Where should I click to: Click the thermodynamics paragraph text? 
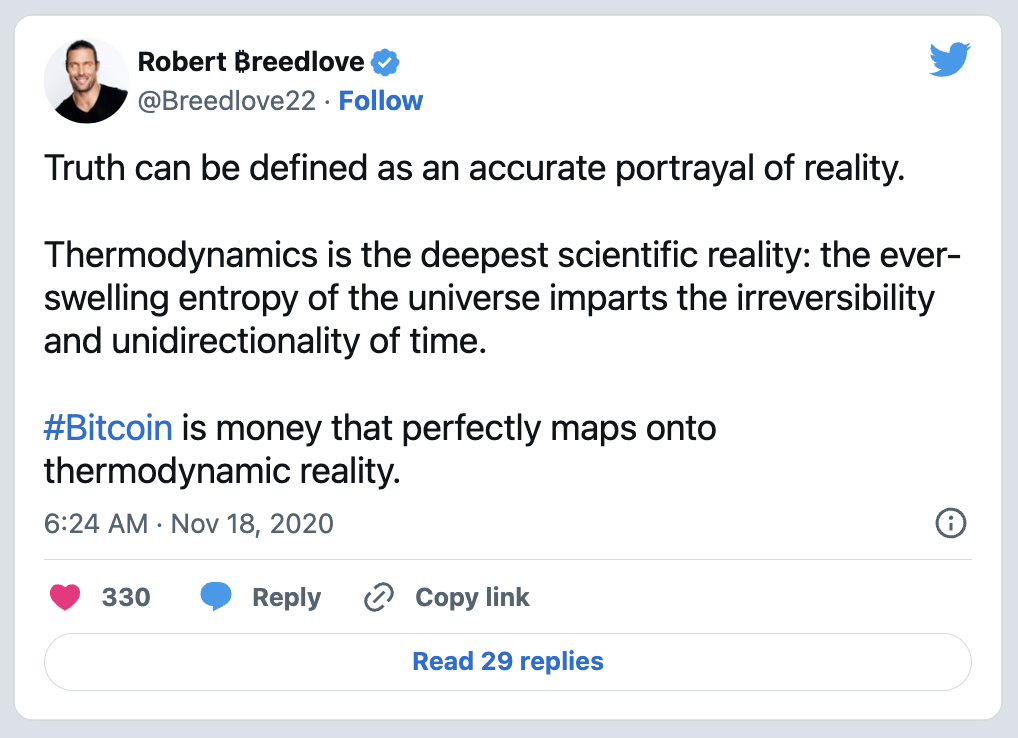tap(502, 298)
